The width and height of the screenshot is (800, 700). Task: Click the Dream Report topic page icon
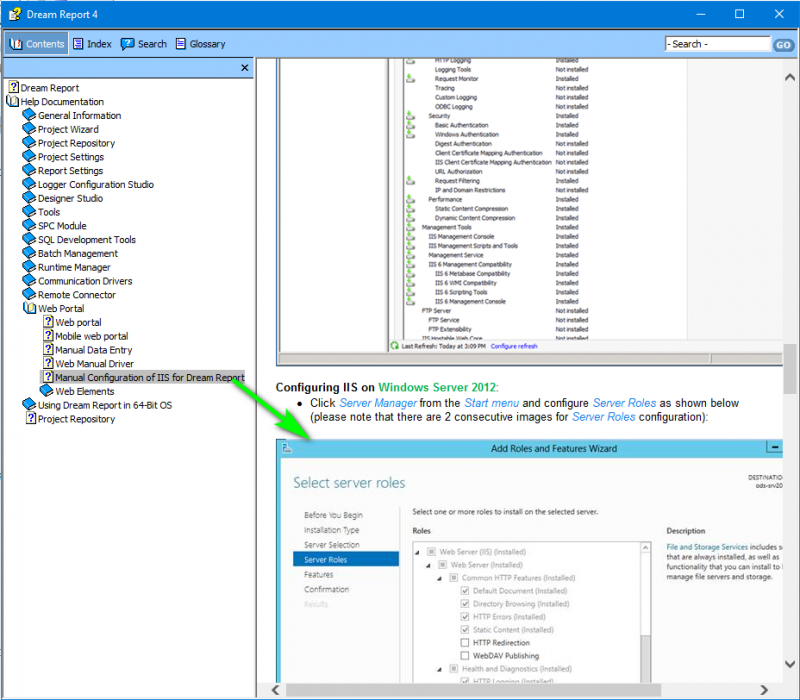pos(14,87)
